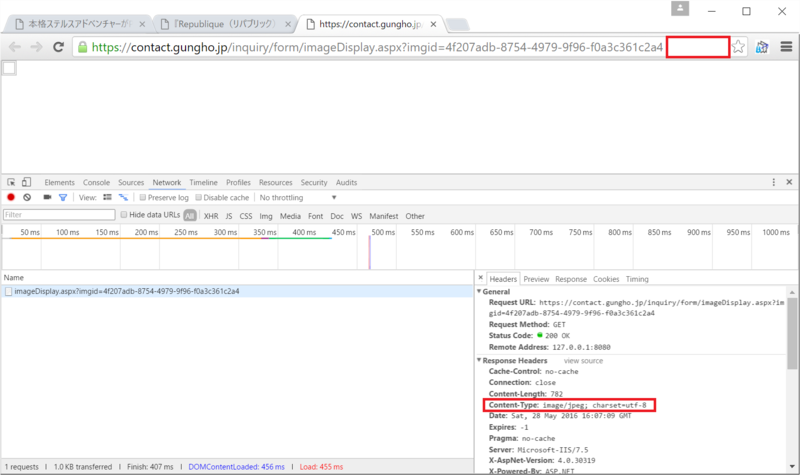Open the Audits panel tab

346,183
